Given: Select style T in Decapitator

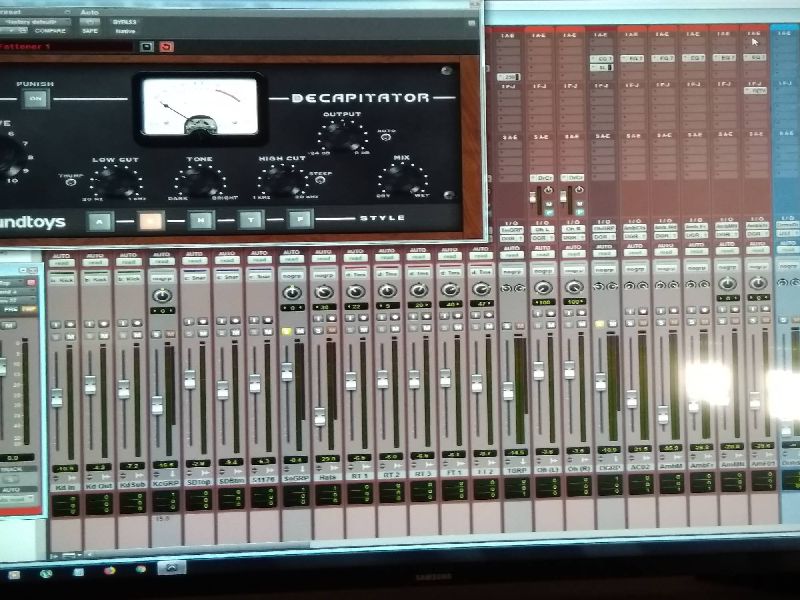Looking at the screenshot, I should [251, 220].
